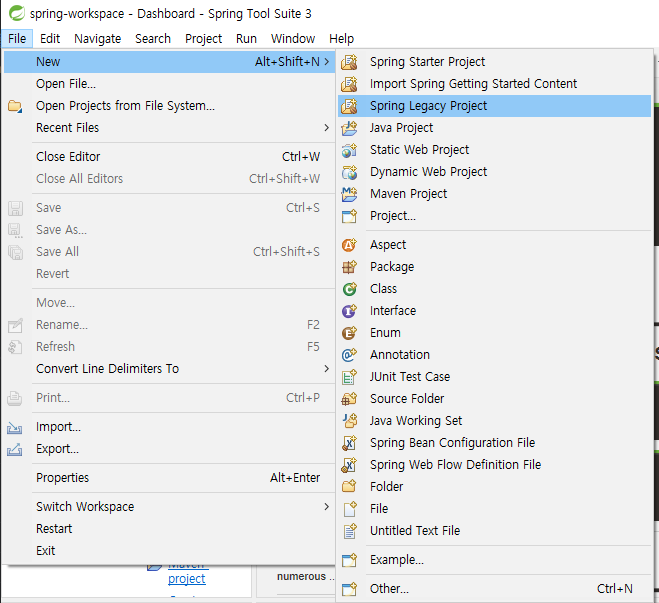Screen dimensions: 659x603
Task: Follow the 'project' link on the Dashboard
Action: point(187,579)
